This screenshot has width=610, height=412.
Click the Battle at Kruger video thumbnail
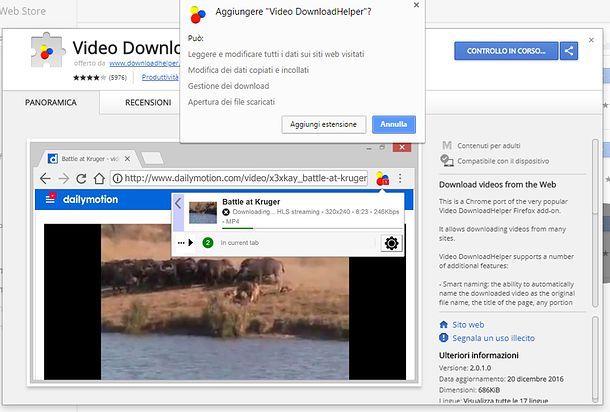click(x=203, y=212)
